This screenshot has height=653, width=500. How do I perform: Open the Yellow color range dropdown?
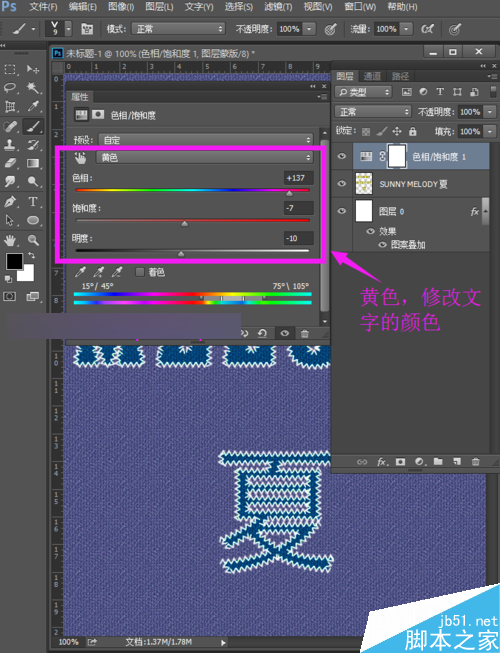tap(204, 157)
